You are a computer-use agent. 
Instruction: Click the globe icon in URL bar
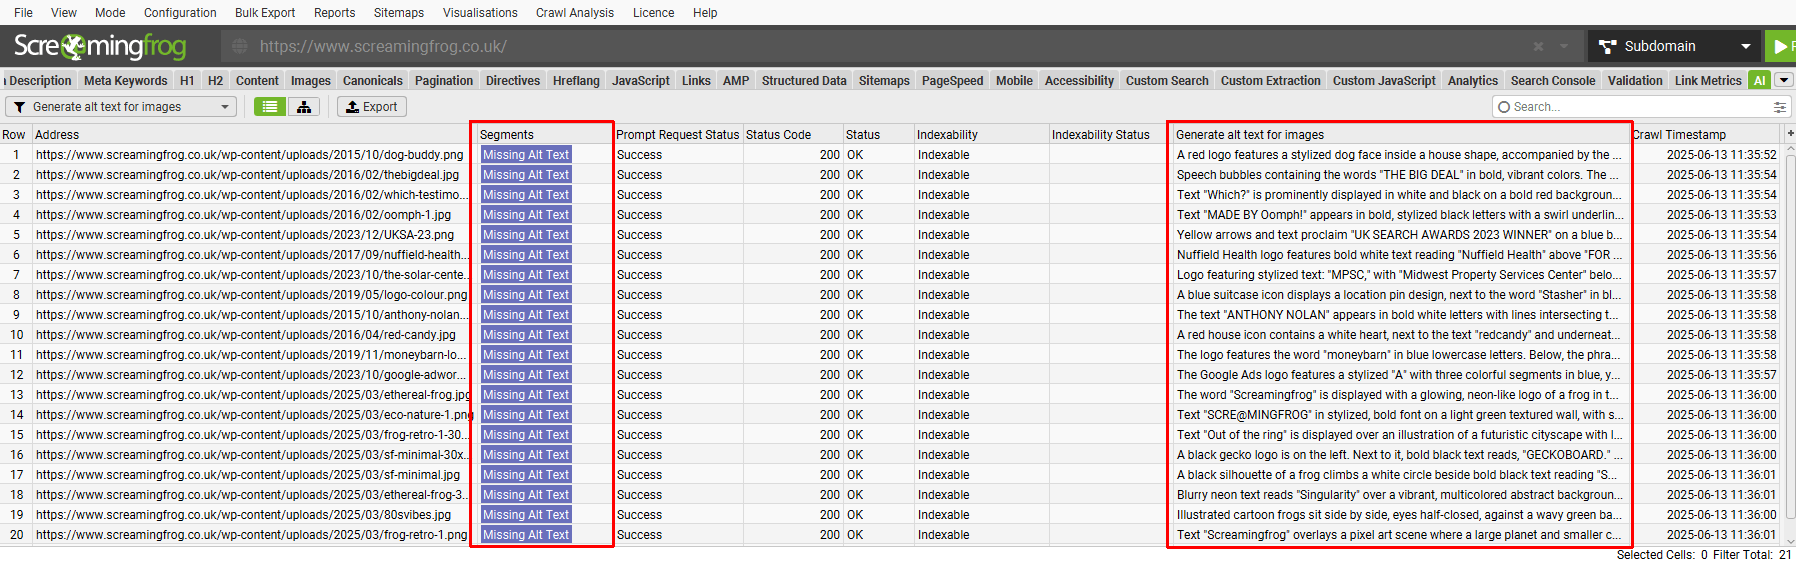[x=240, y=46]
